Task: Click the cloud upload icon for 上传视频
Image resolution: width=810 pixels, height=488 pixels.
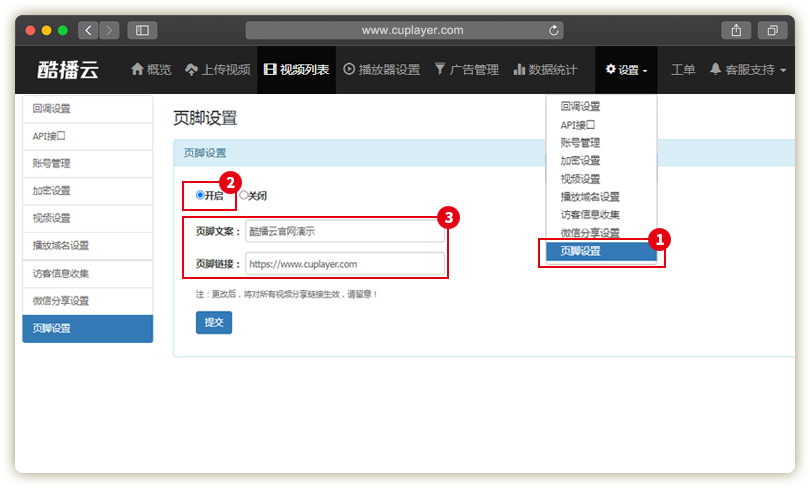Action: pos(191,70)
